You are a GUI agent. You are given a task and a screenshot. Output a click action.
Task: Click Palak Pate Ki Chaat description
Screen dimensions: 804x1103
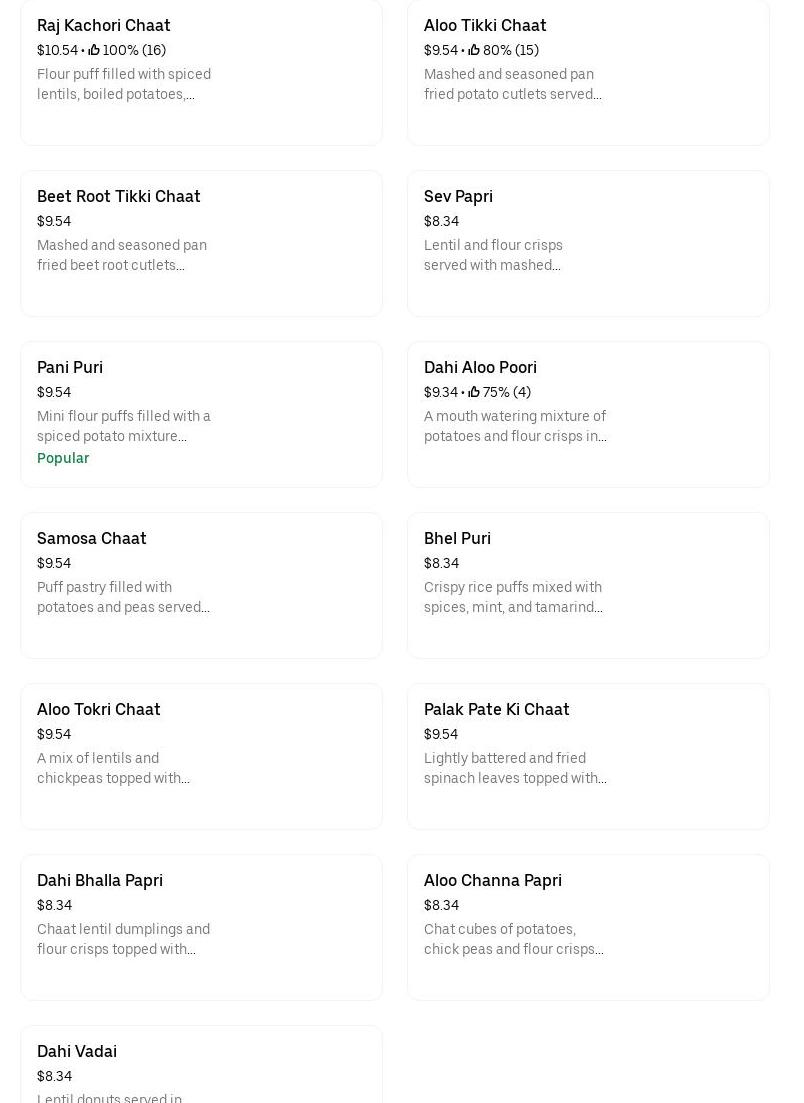(x=514, y=768)
